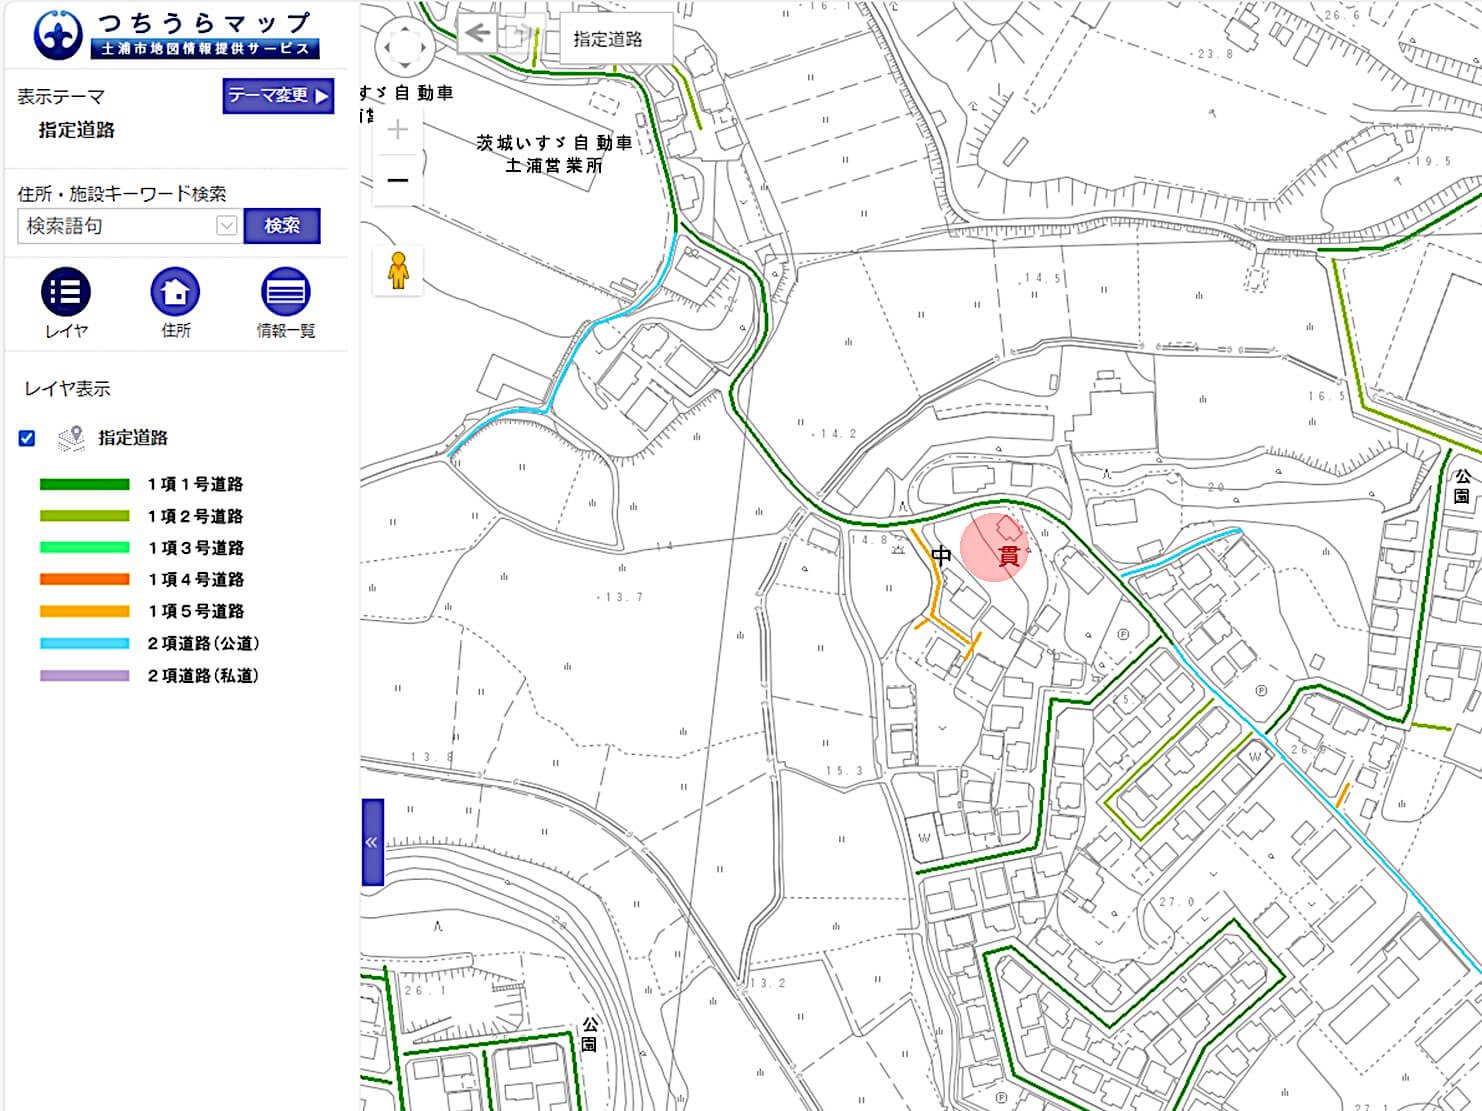1482x1111 pixels.
Task: Zoom in with the plus icon
Action: pos(396,128)
